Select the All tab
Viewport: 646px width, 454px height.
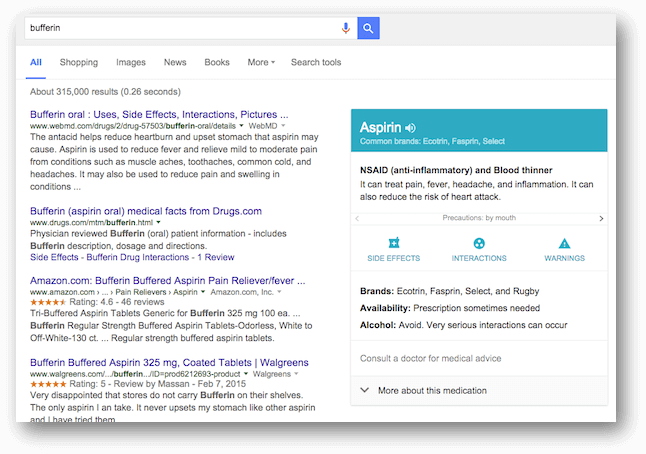[x=36, y=62]
